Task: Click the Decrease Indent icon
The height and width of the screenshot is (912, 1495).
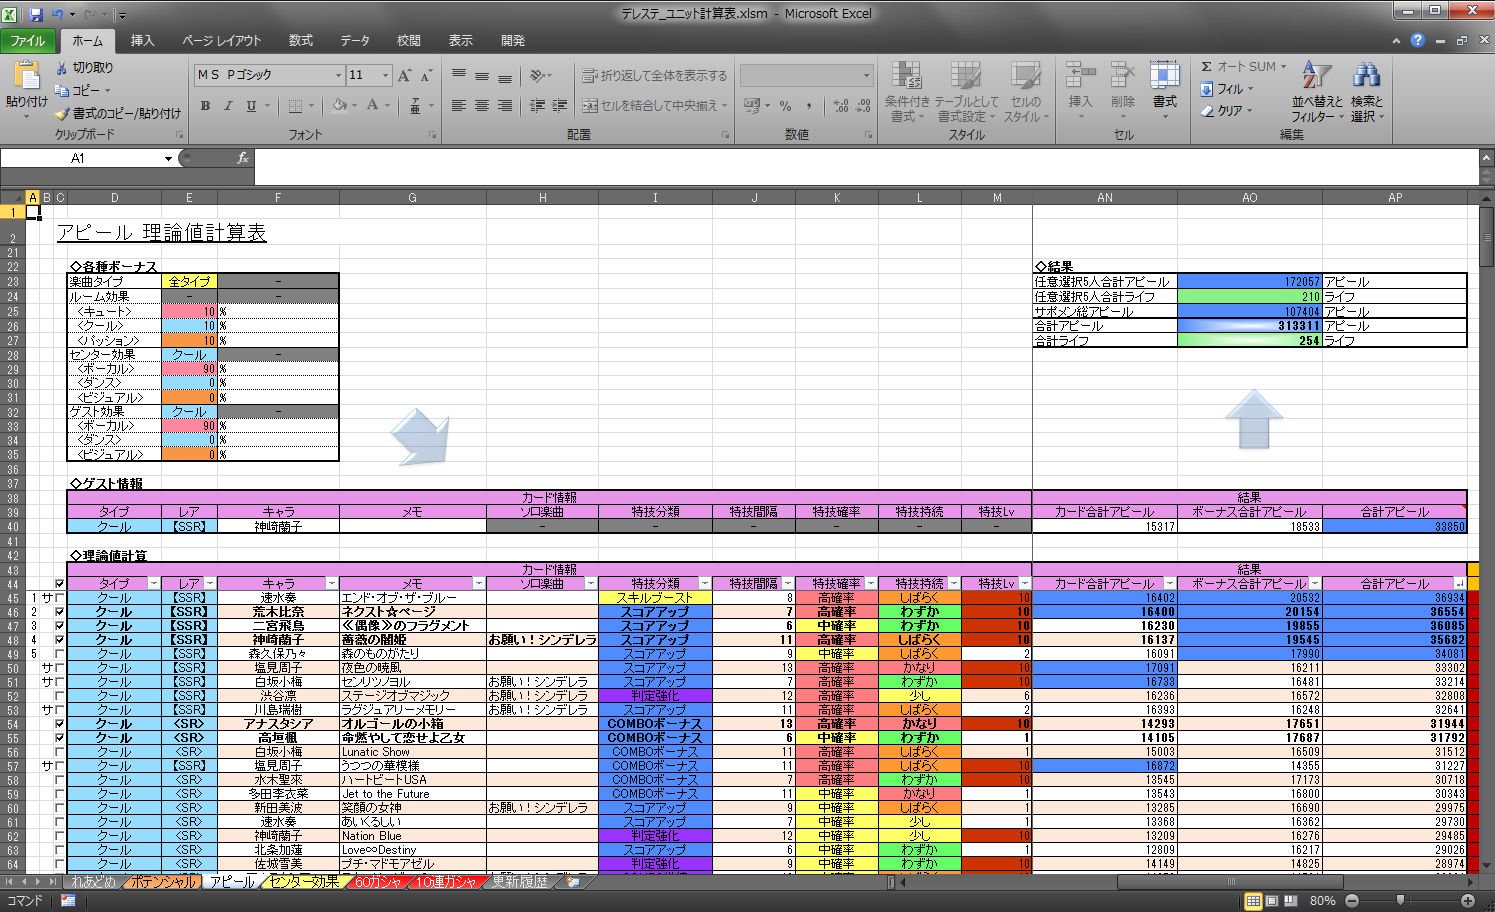Action: [x=538, y=106]
